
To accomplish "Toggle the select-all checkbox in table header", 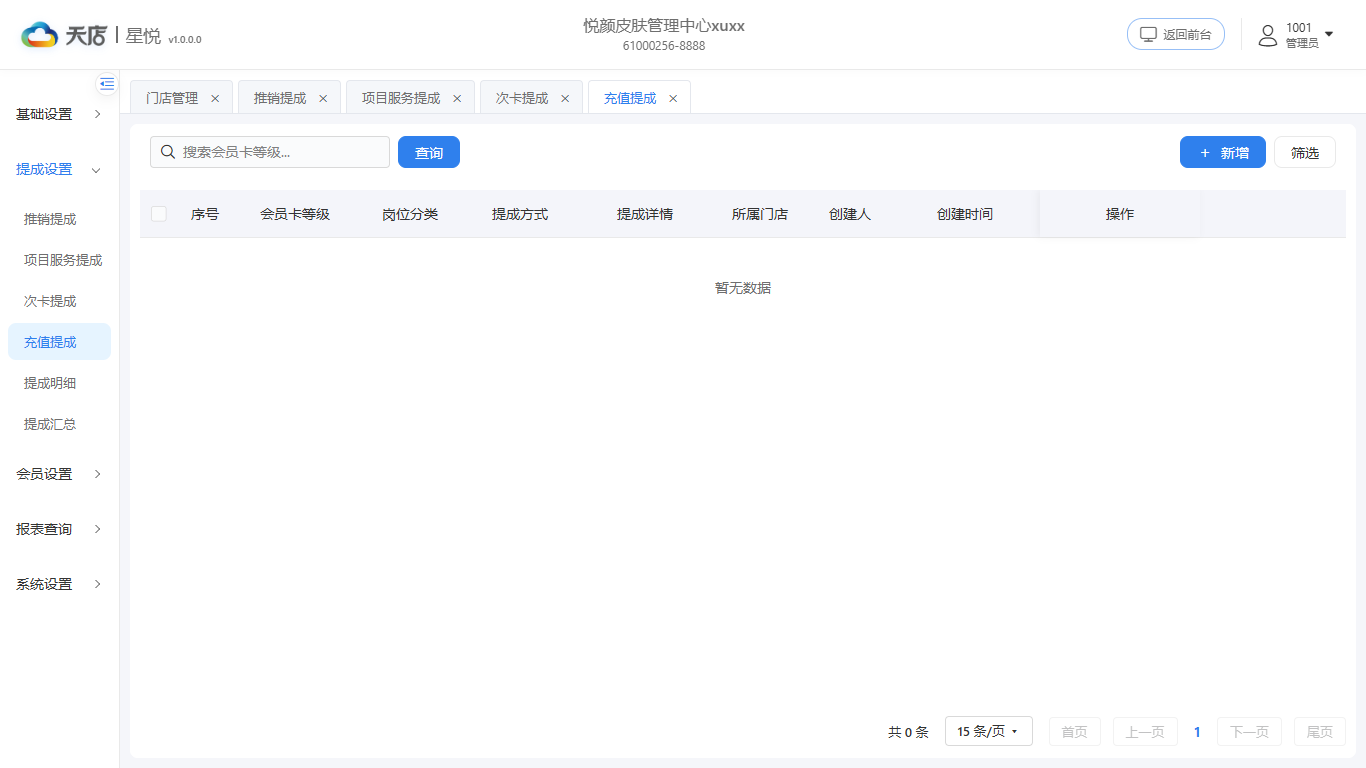I will [159, 214].
